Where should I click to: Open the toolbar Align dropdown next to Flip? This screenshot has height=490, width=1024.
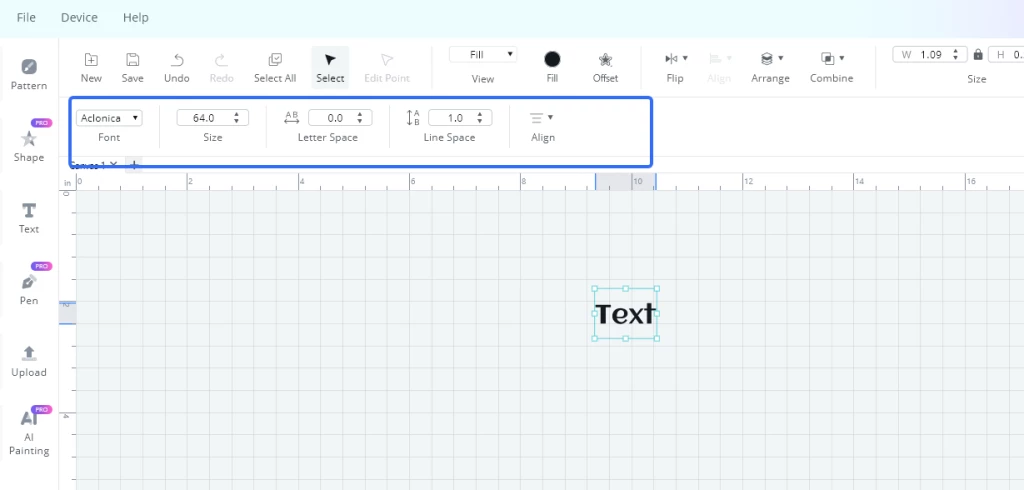click(719, 68)
